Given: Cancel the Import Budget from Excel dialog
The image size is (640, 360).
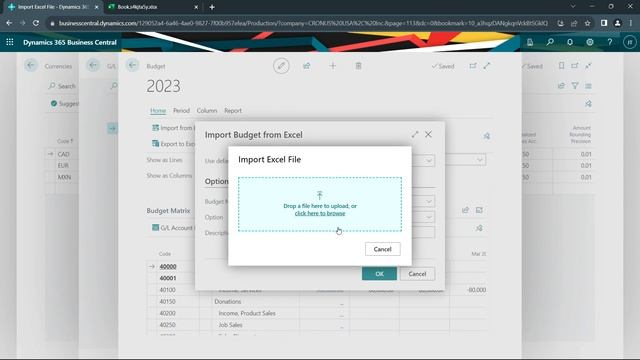Looking at the screenshot, I should click(x=417, y=274).
